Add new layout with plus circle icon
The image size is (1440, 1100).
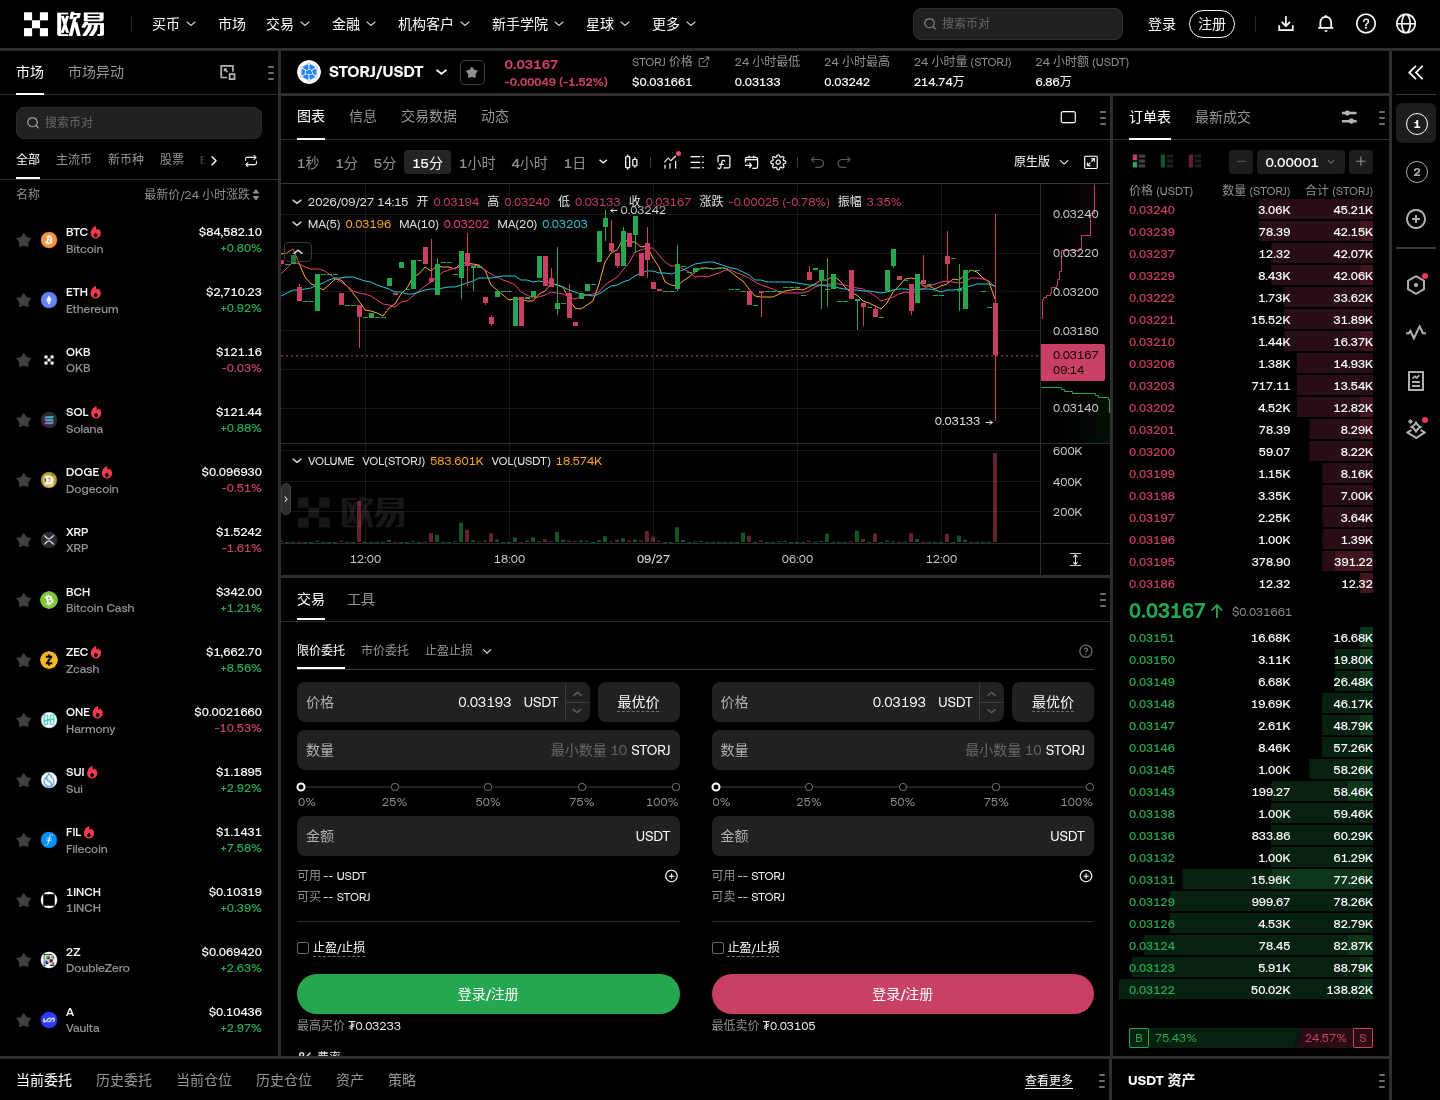pyautogui.click(x=1416, y=219)
